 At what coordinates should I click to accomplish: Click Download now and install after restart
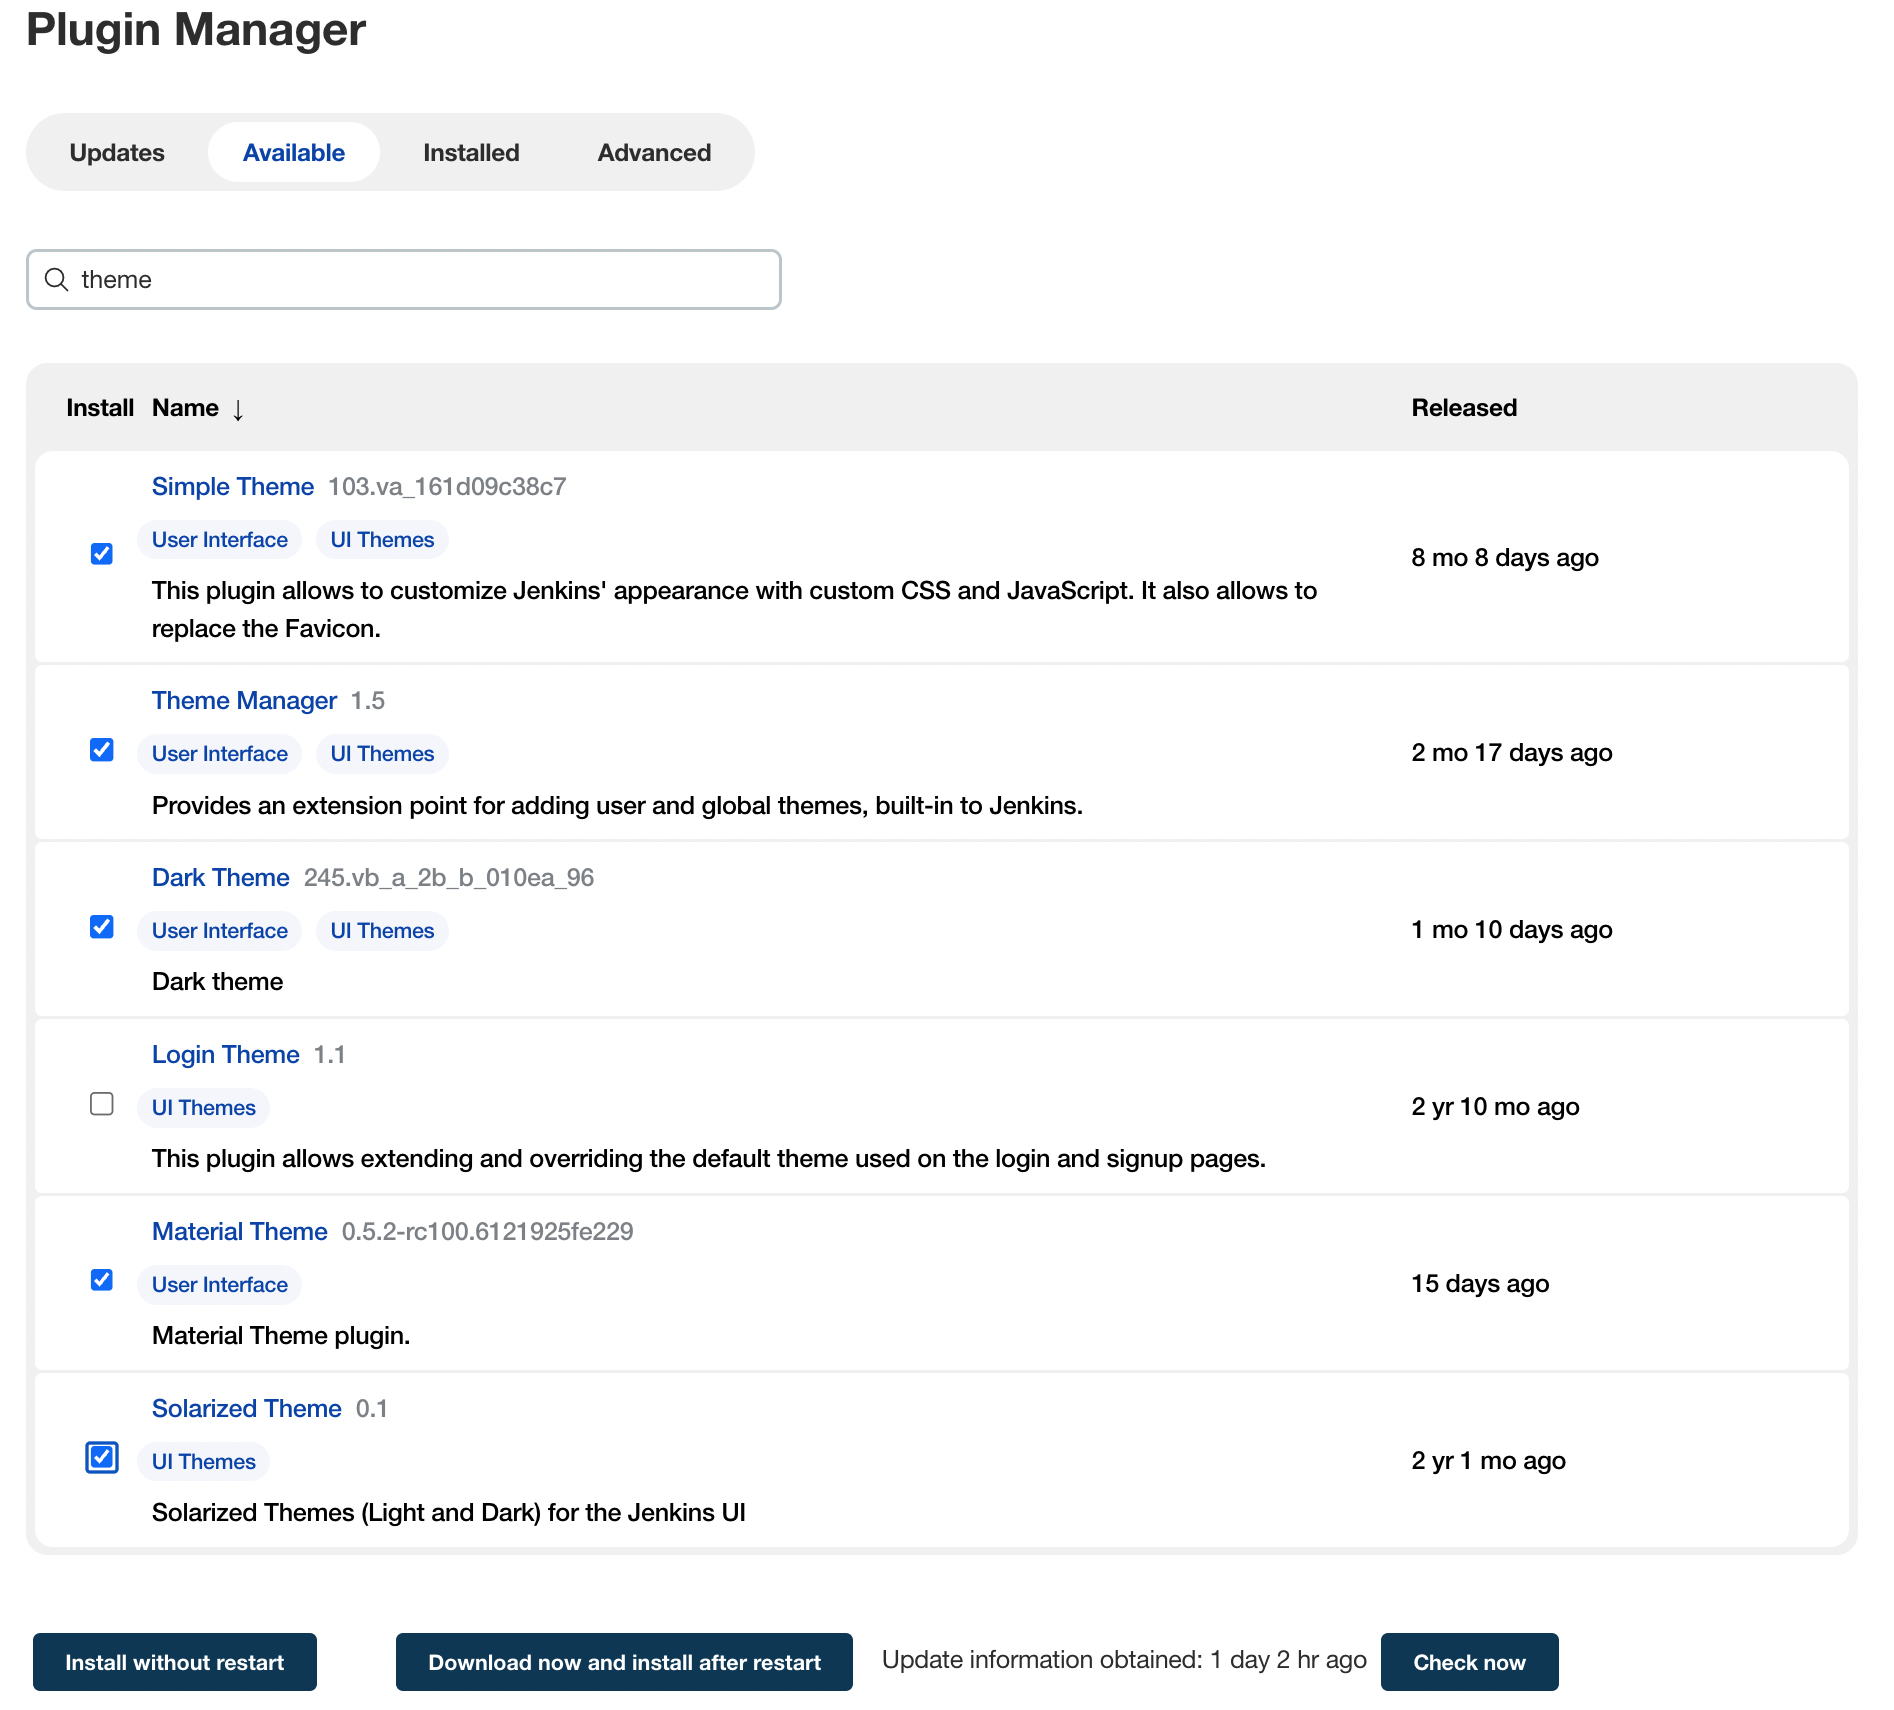pyautogui.click(x=624, y=1662)
